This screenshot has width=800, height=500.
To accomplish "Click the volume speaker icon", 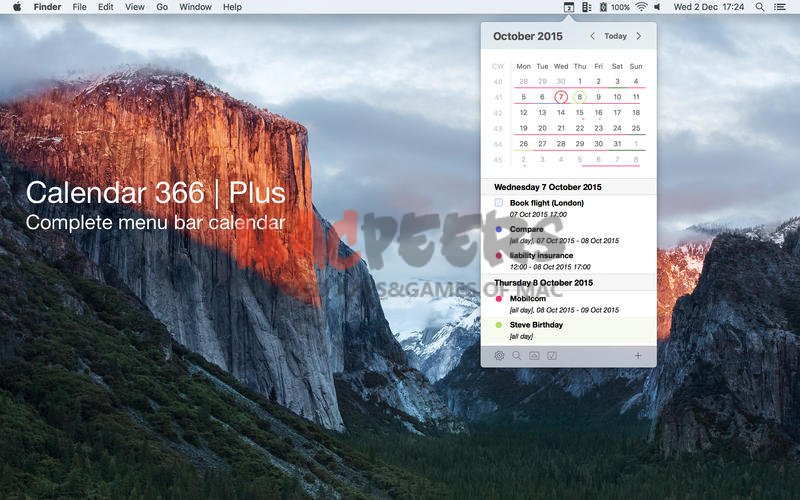I will coord(657,7).
